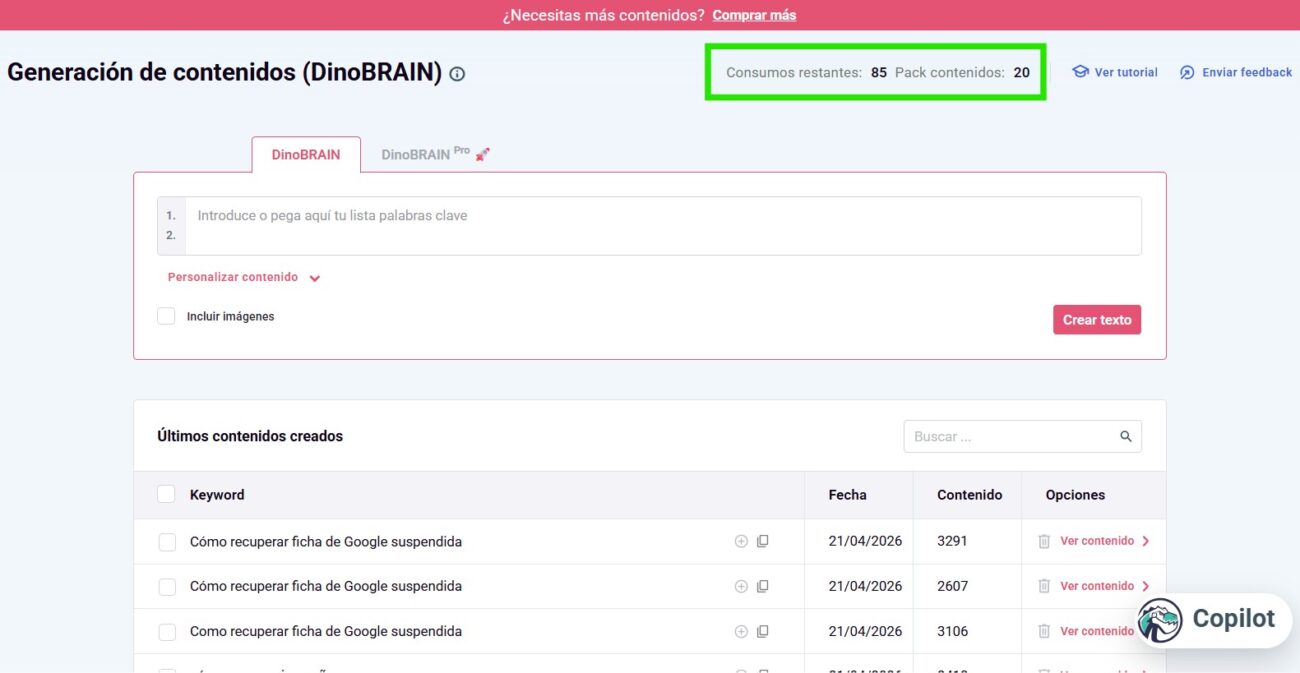Image resolution: width=1300 pixels, height=673 pixels.
Task: Open Ver contenido for the 3106 row
Action: [1097, 631]
